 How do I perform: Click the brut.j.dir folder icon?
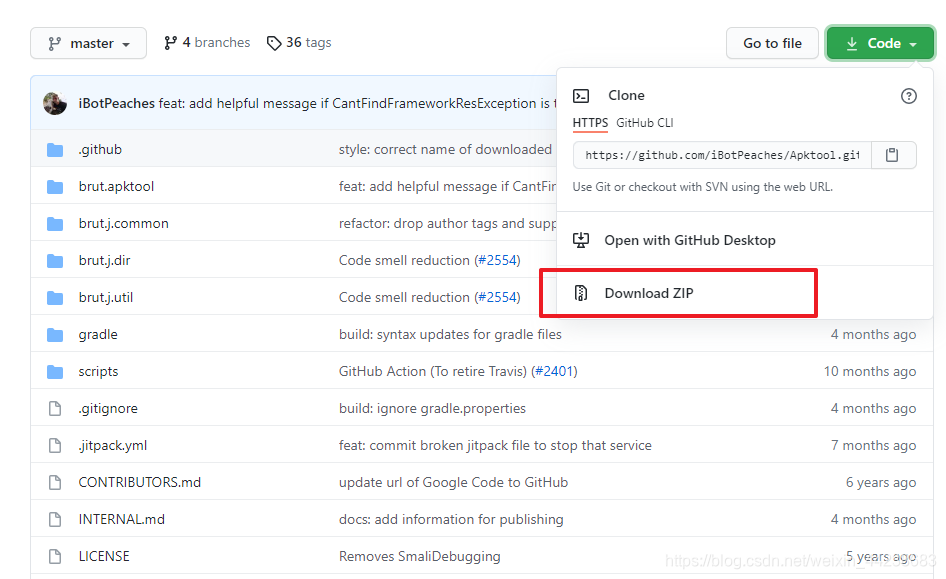tap(55, 261)
